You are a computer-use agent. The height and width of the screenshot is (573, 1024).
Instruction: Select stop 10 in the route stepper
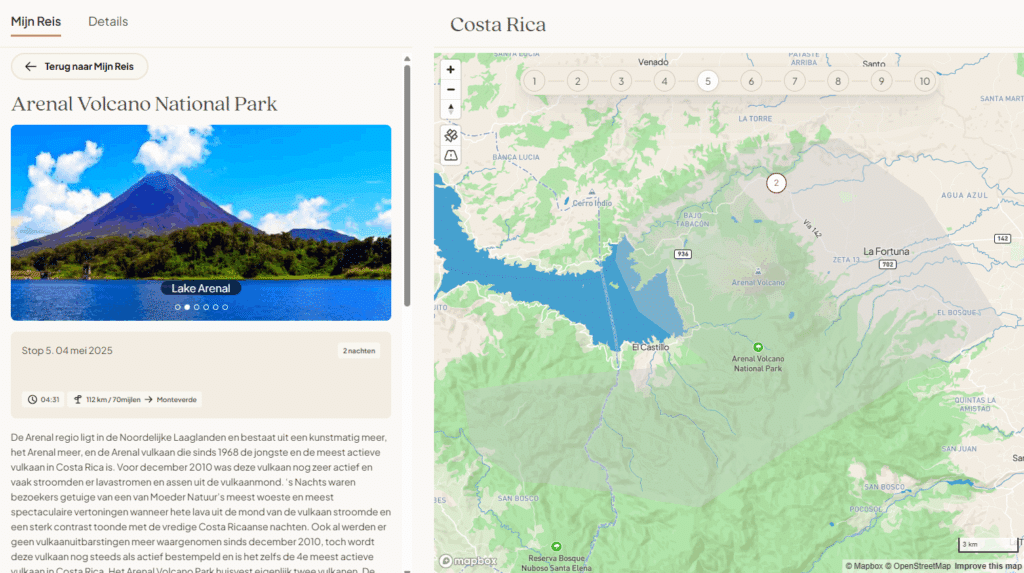(x=924, y=81)
